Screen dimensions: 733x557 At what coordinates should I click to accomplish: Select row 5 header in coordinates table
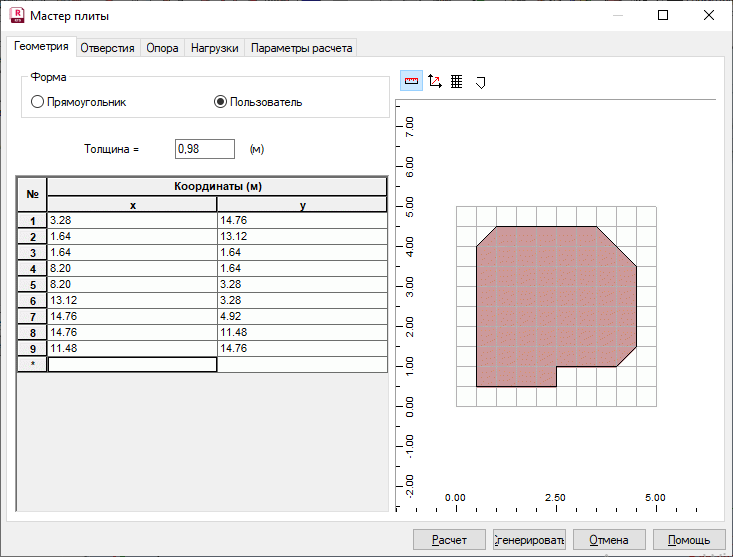click(32, 285)
